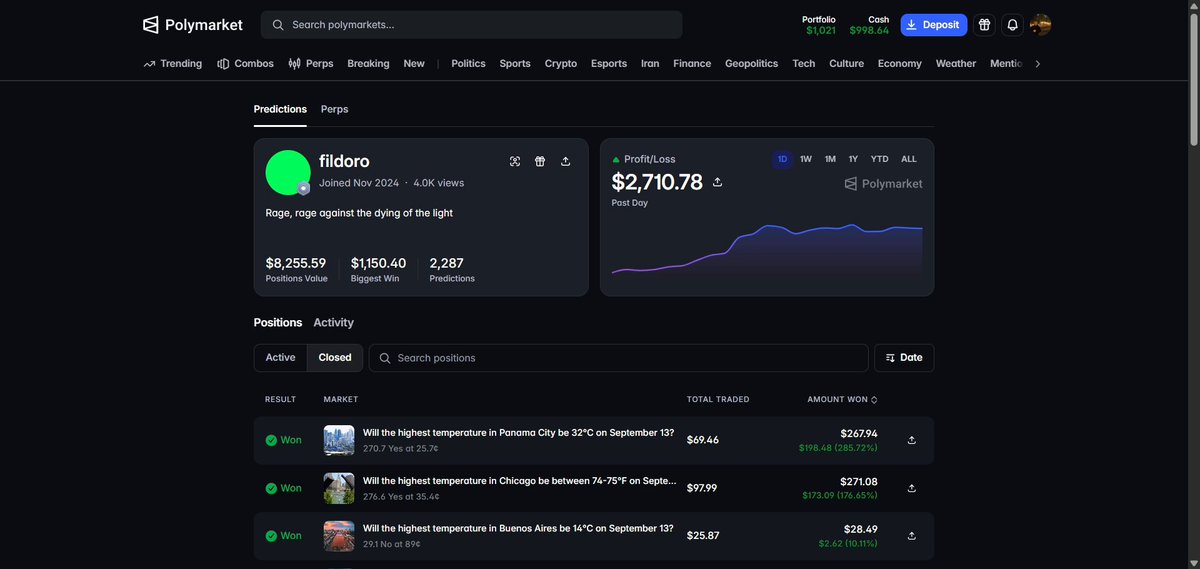Viewport: 1200px width, 569px height.
Task: Sort by Amount Won column arrows
Action: (874, 399)
